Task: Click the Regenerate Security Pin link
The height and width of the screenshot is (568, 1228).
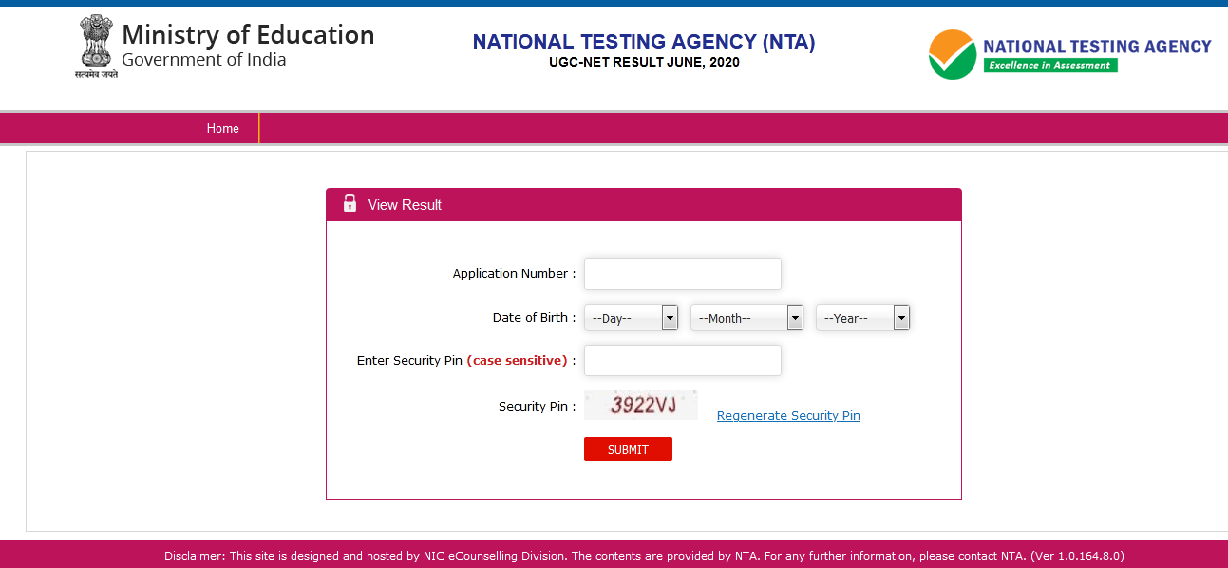Action: pos(788,416)
